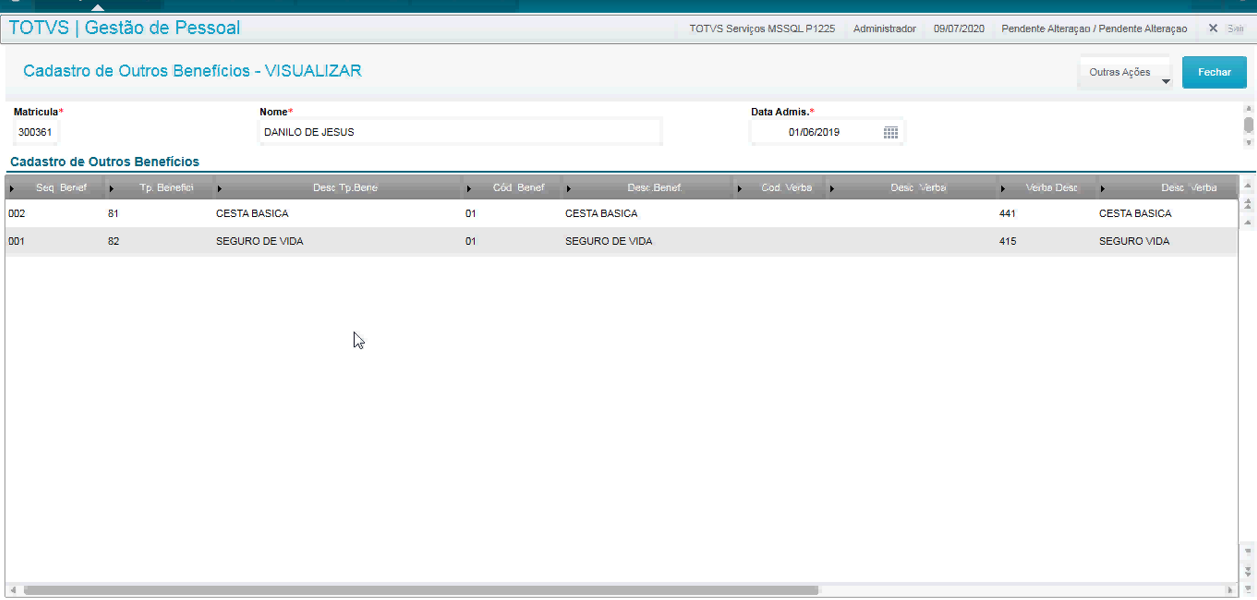
Task: Click the horizontal scrollbar left arrow
Action: (12, 591)
